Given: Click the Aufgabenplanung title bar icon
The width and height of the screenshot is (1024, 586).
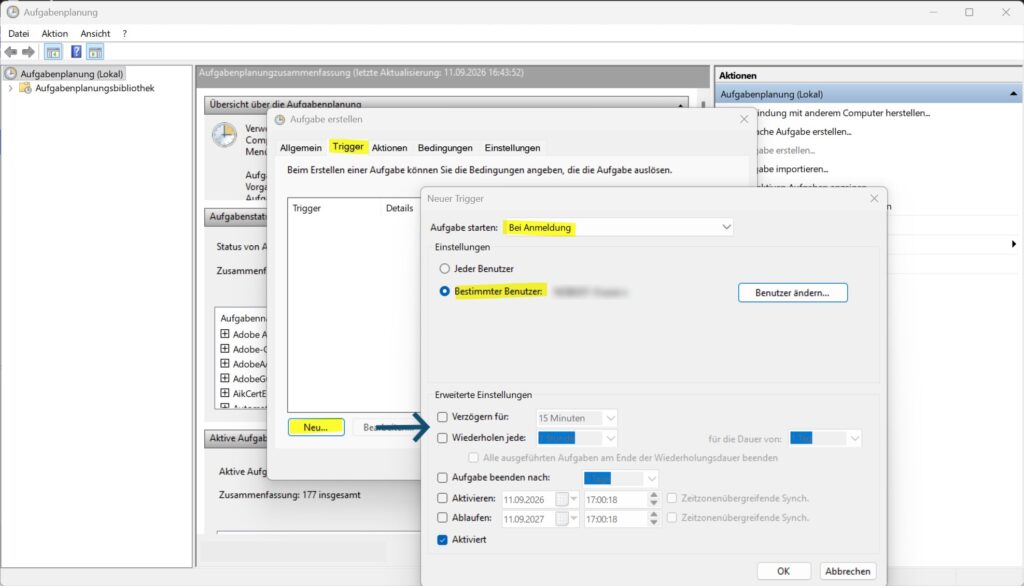Looking at the screenshot, I should coord(12,12).
